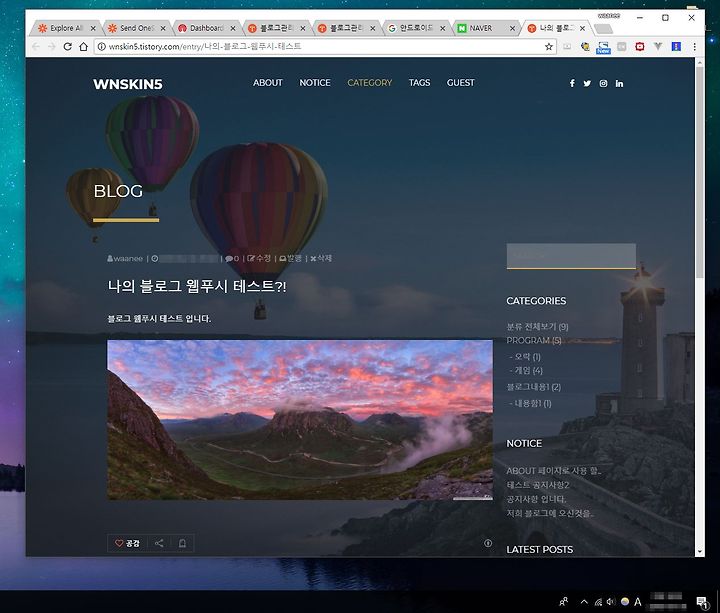Click the taskbar volume icon

[x=611, y=602]
